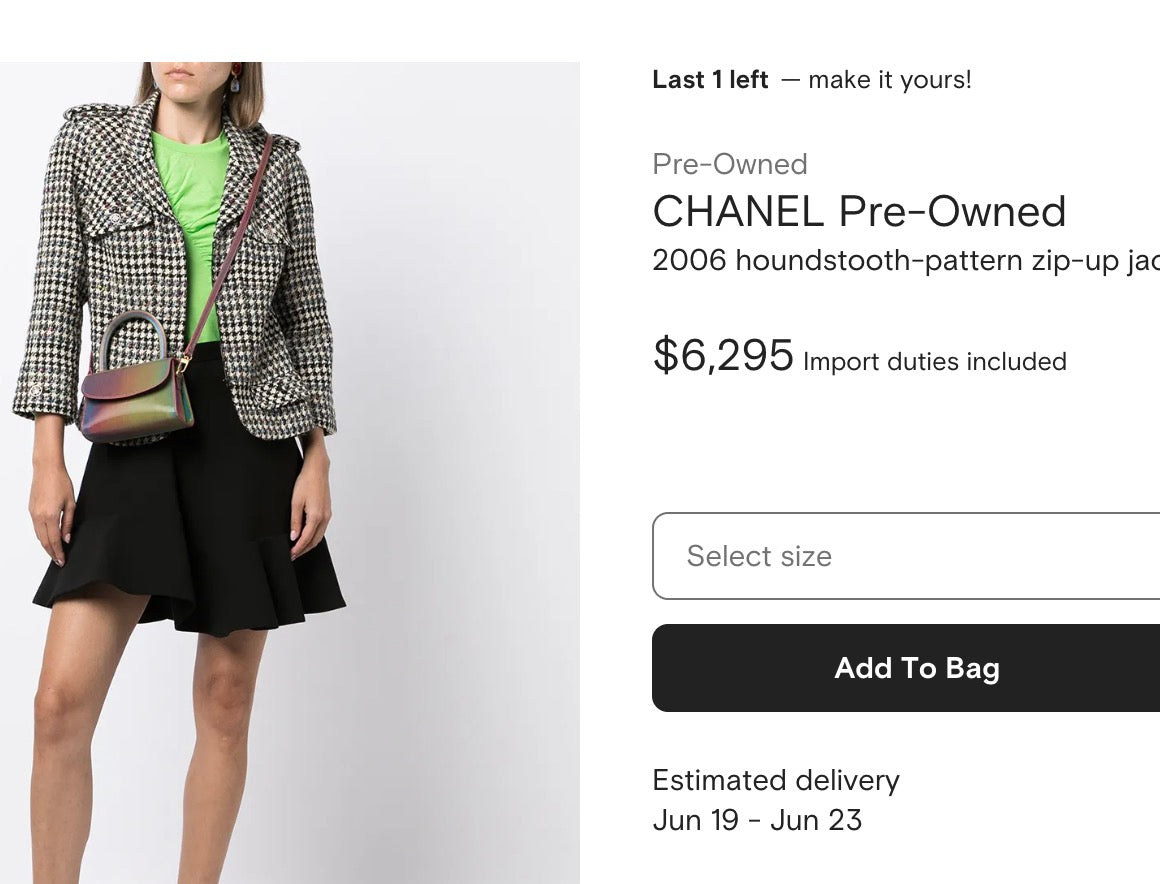The width and height of the screenshot is (1160, 884).
Task: Open the CHANEL Pre-Owned brand page
Action: 859,212
